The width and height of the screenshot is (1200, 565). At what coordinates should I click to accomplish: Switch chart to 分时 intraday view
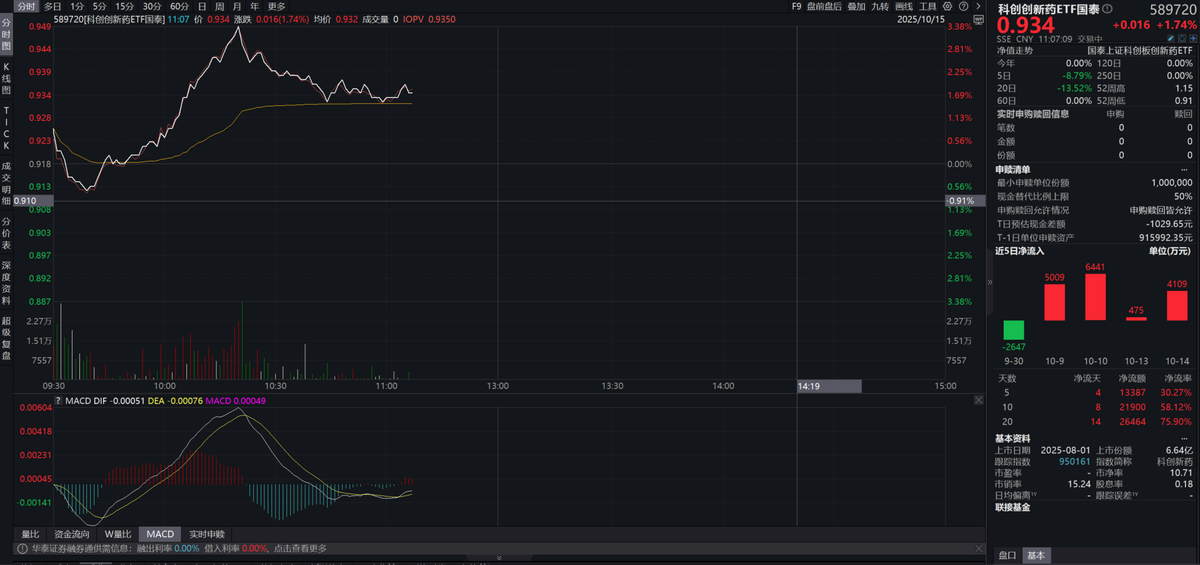[26, 6]
